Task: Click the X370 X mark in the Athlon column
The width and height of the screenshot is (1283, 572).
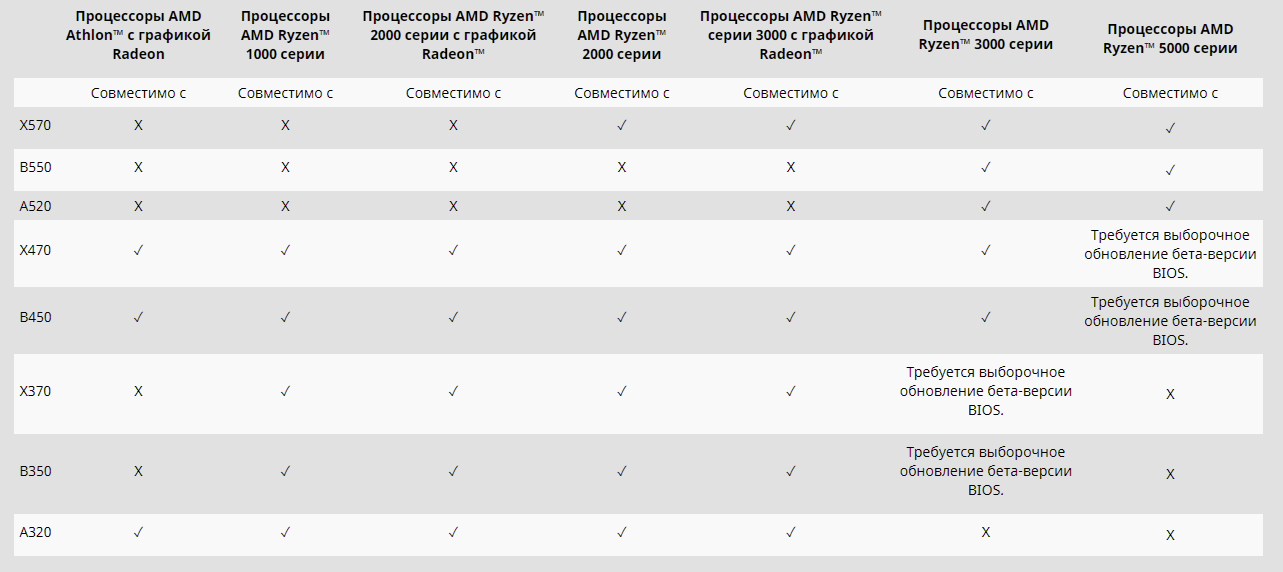Action: (138, 391)
